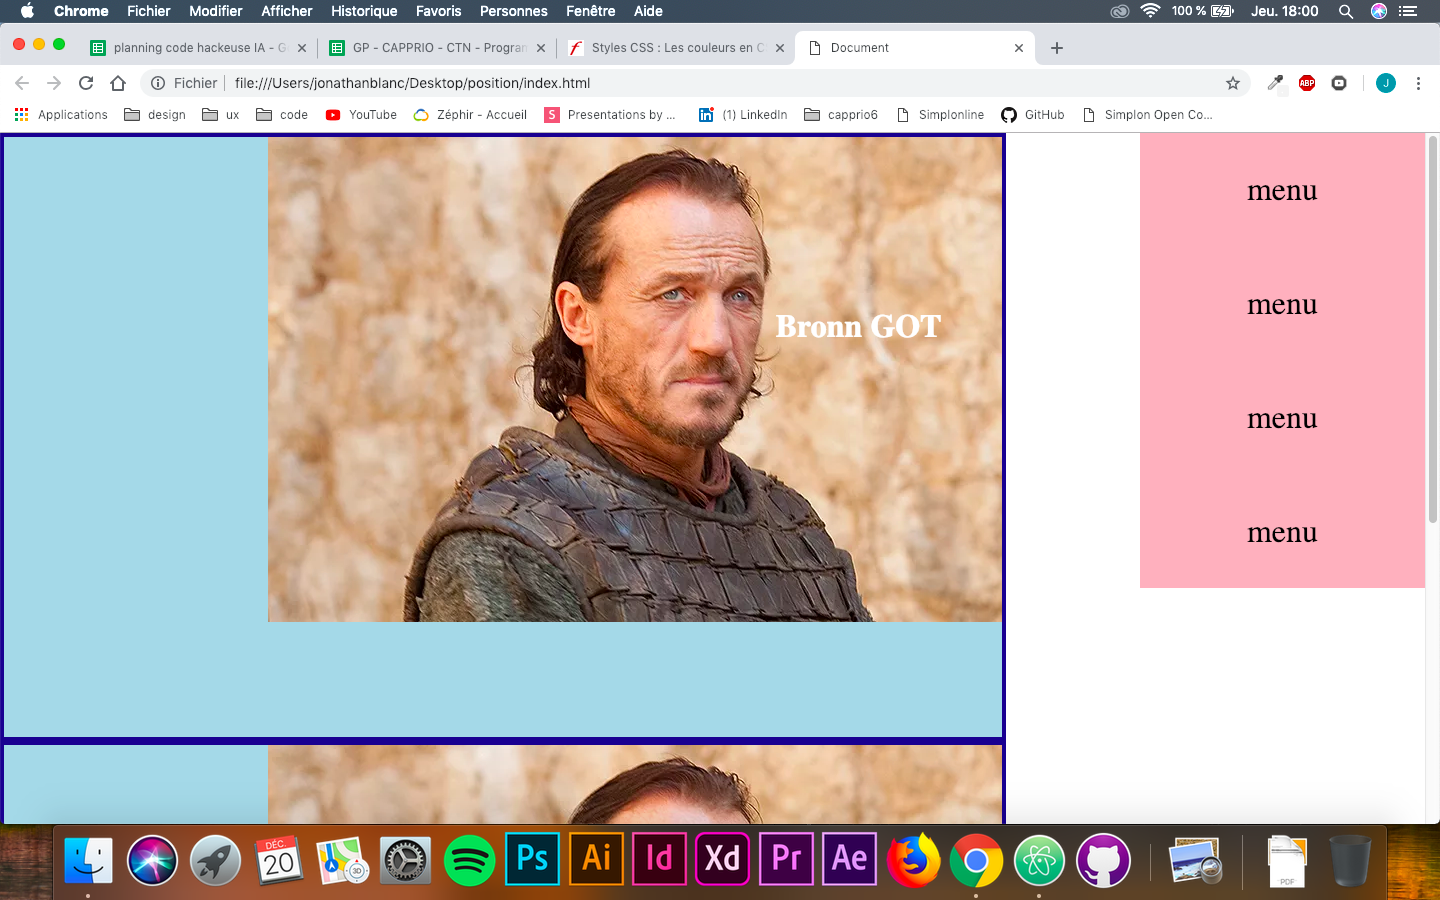Open System Preferences from the Dock
The height and width of the screenshot is (900, 1440).
coord(406,859)
